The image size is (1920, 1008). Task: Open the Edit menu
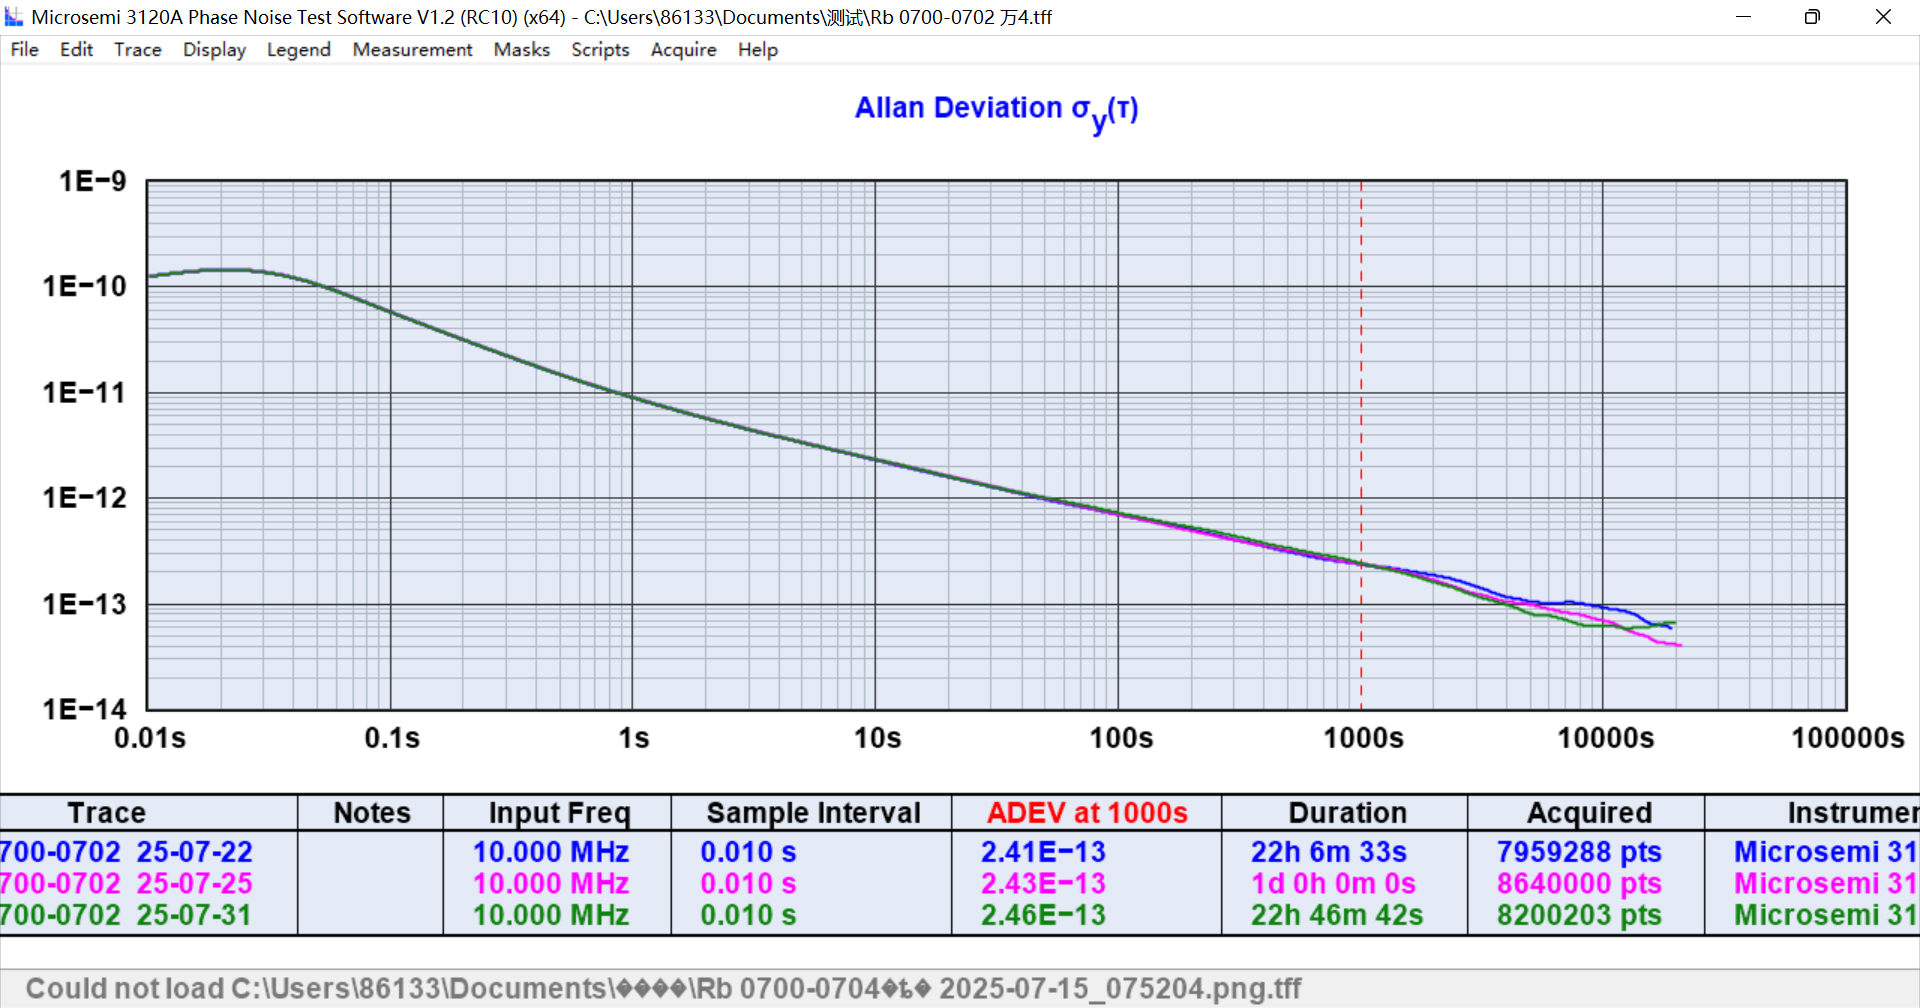coord(76,50)
